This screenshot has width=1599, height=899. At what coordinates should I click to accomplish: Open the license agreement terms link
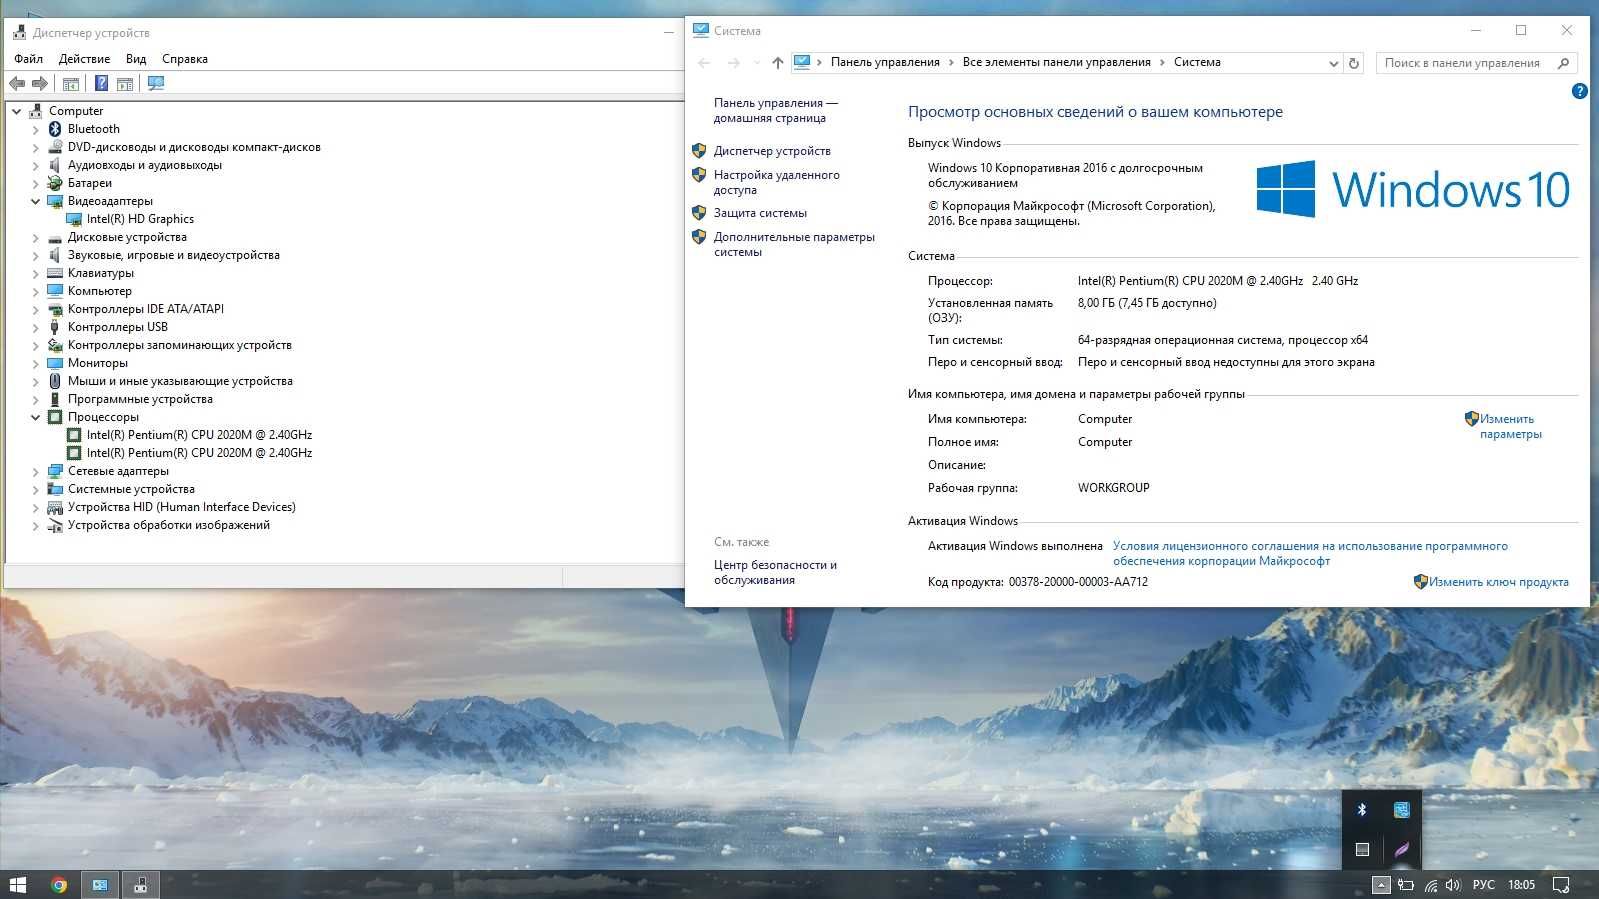(x=1310, y=553)
